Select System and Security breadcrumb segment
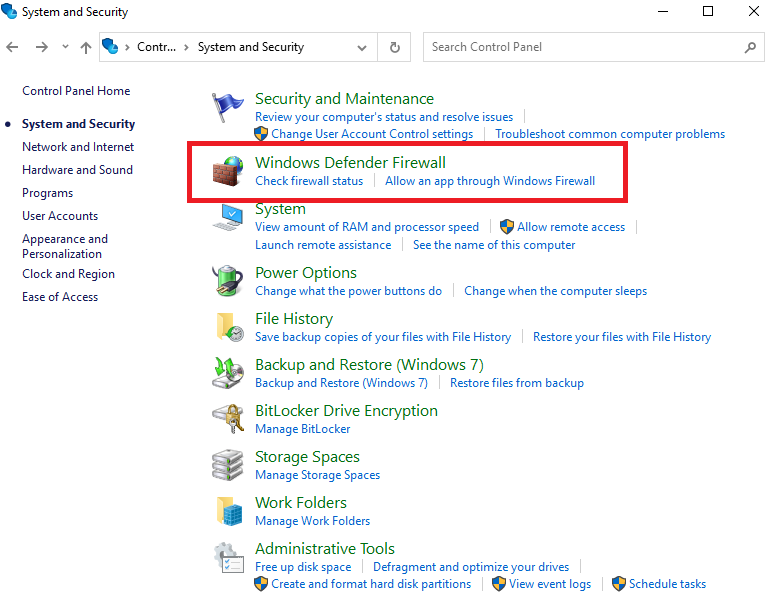The height and width of the screenshot is (615, 765). tap(251, 47)
